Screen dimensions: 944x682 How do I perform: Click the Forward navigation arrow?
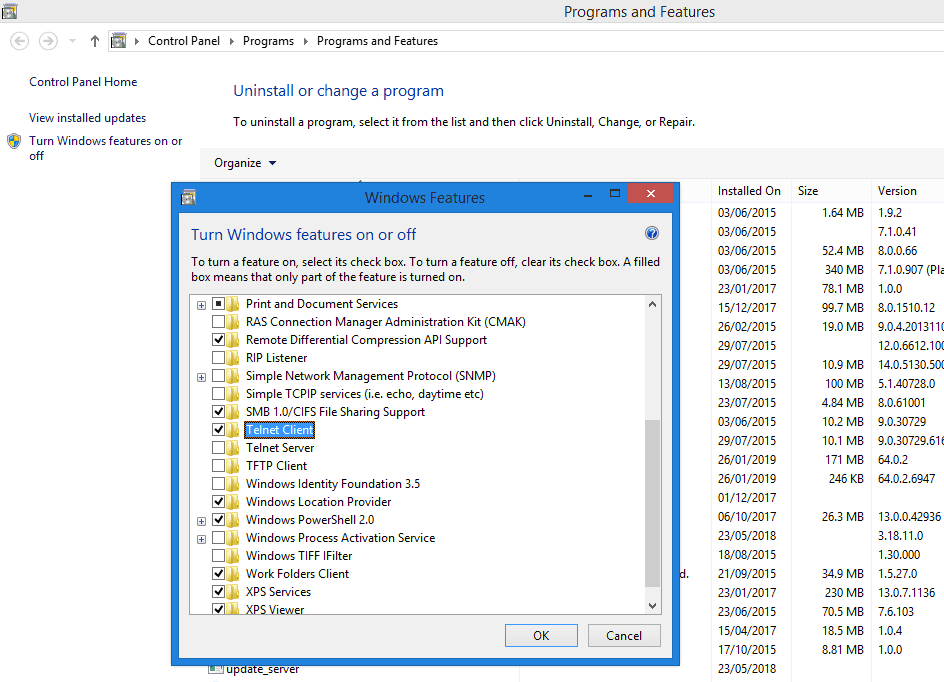(x=48, y=41)
